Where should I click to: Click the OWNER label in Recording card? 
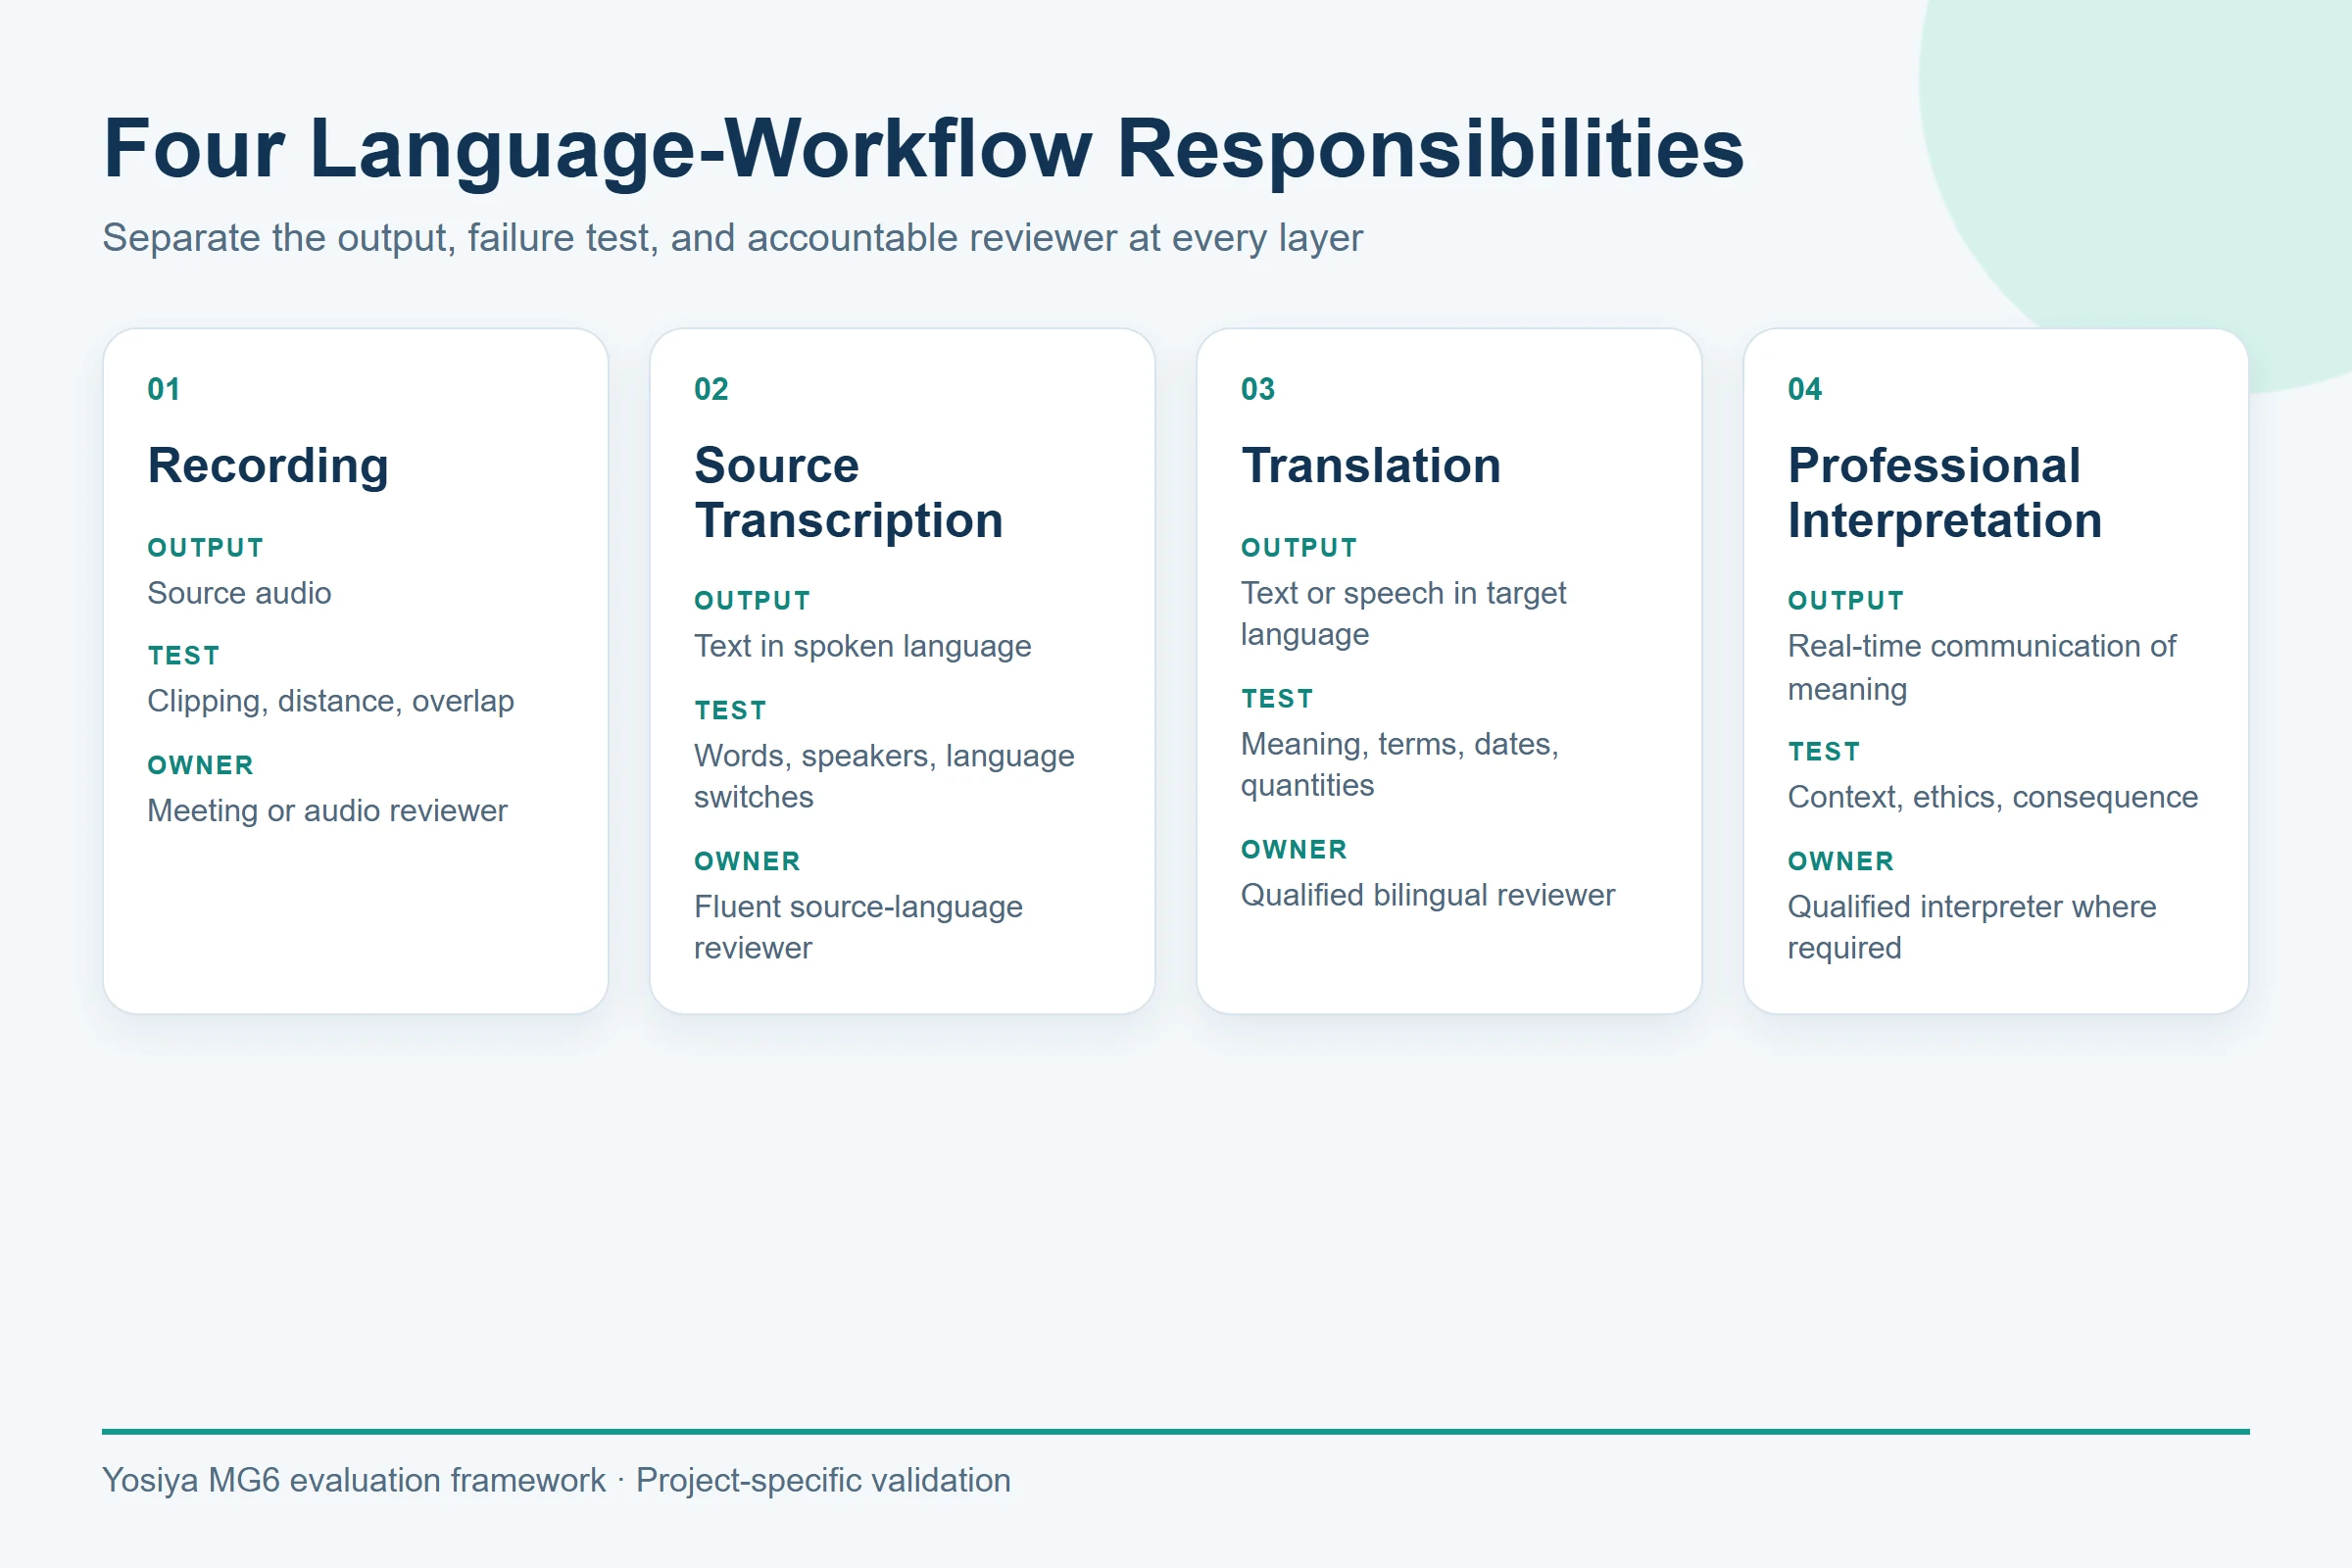(200, 765)
